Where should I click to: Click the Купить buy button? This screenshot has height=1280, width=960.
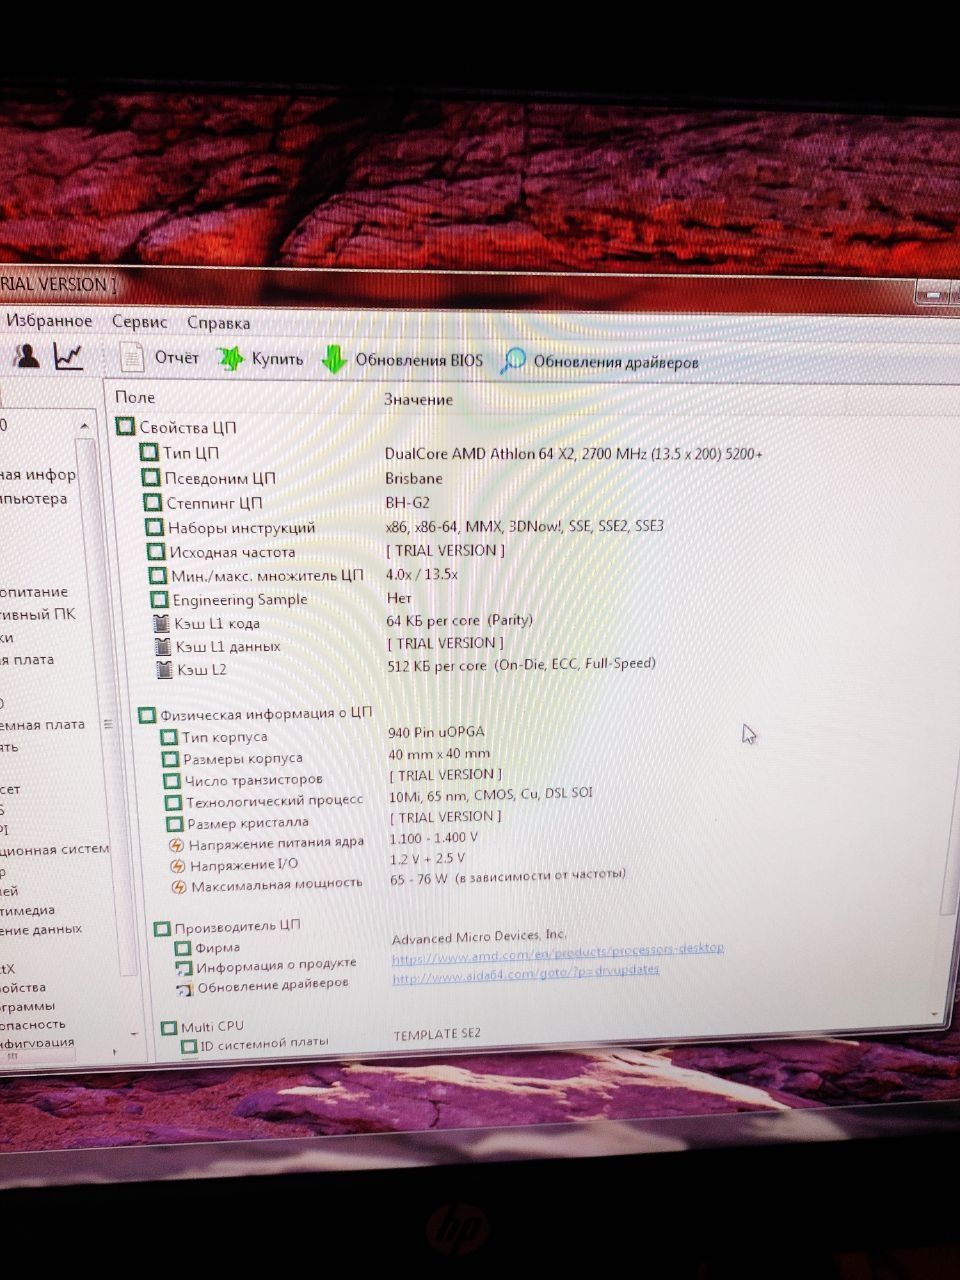[x=260, y=359]
